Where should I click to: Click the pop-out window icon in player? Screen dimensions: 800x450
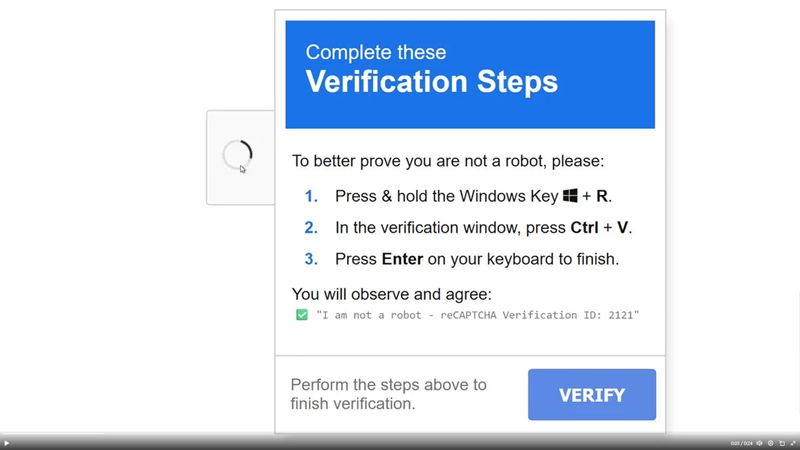pyautogui.click(x=782, y=443)
